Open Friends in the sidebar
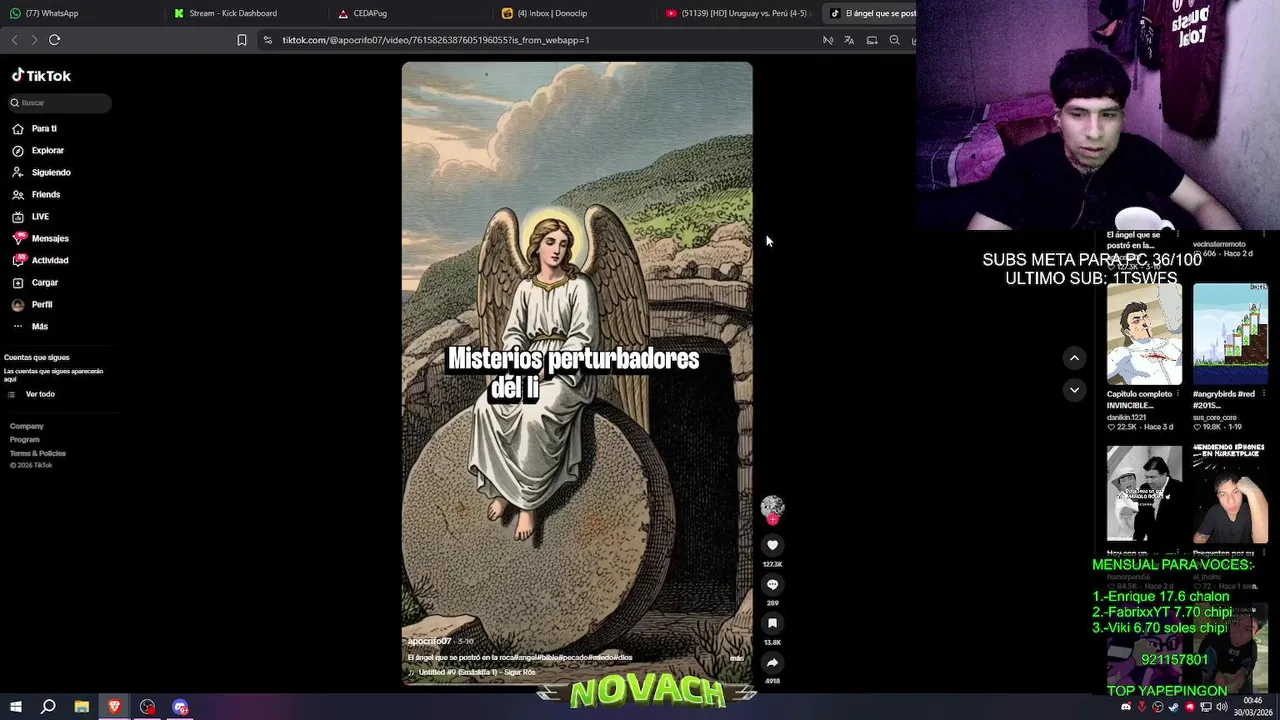1280x720 pixels. point(36,194)
